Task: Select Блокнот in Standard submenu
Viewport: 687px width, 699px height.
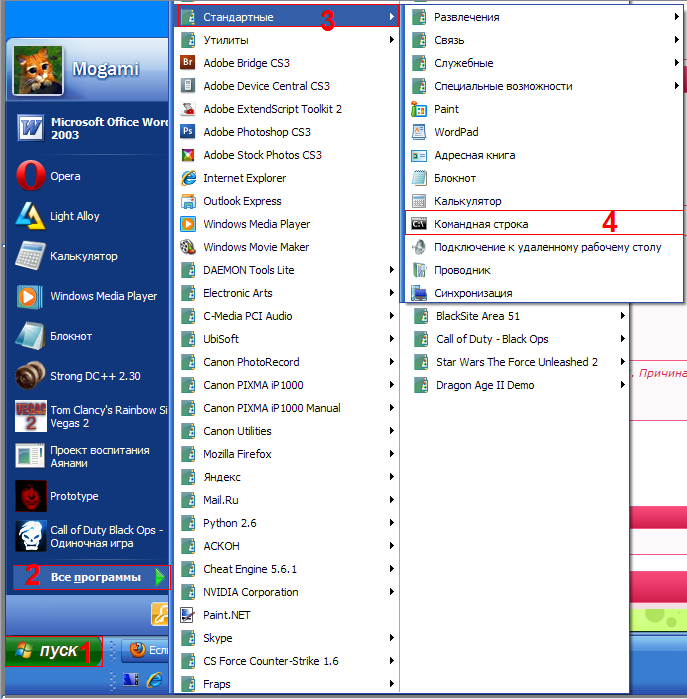Action: click(x=544, y=178)
